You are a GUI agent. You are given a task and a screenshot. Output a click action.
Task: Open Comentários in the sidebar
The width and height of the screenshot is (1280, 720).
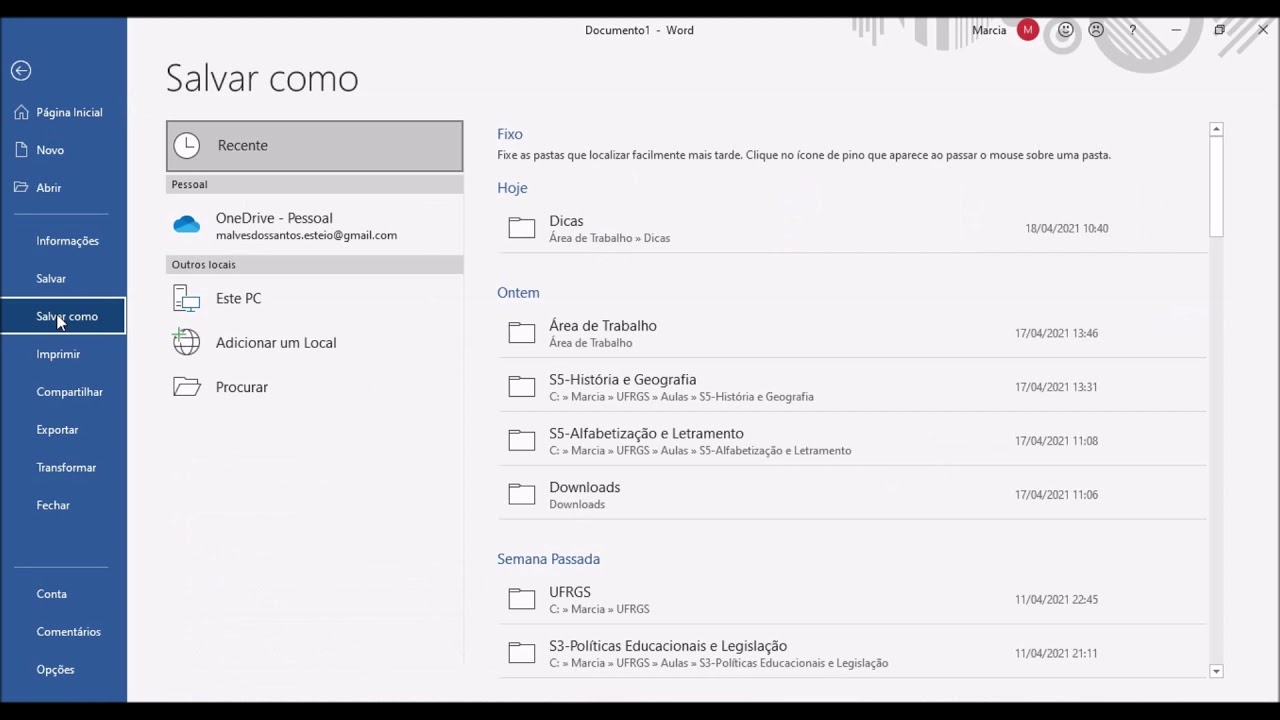(x=64, y=632)
